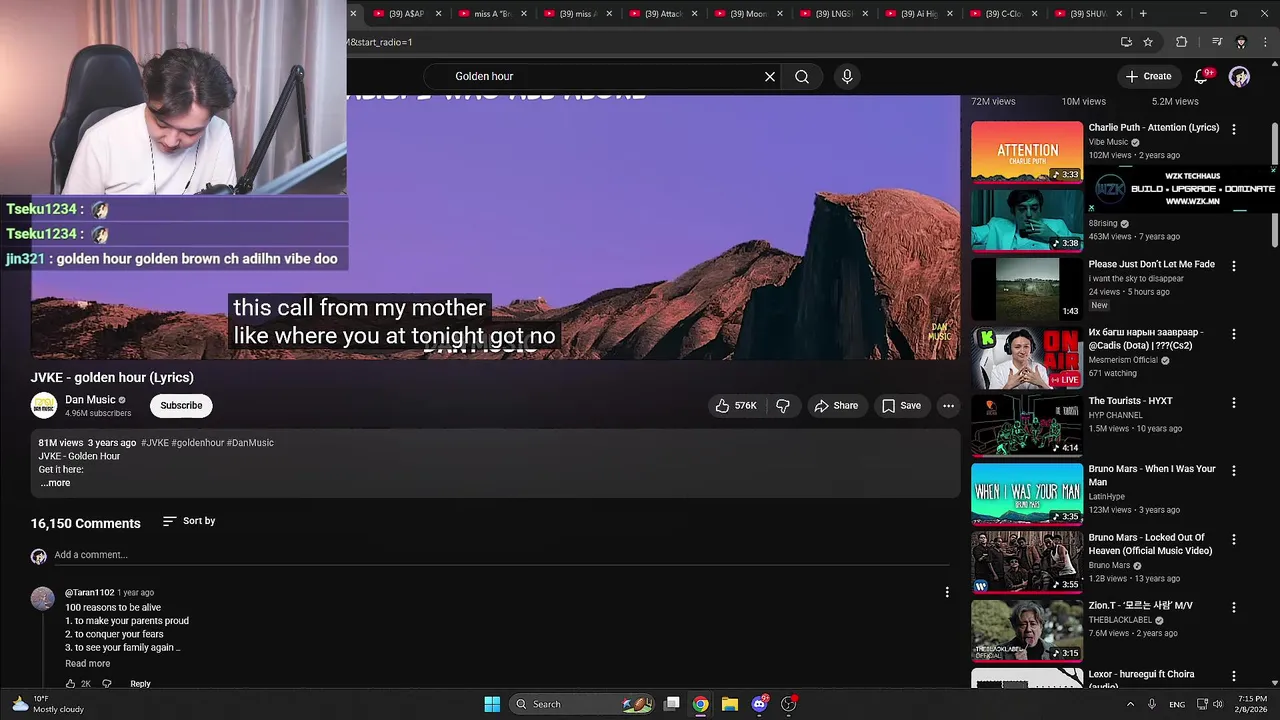This screenshot has height=720, width=1280.
Task: Open Chrome media controls icon
Action: click(1217, 42)
